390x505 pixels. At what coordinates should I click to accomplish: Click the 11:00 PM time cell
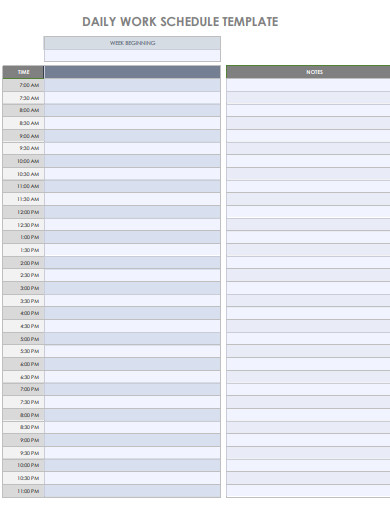(x=23, y=491)
